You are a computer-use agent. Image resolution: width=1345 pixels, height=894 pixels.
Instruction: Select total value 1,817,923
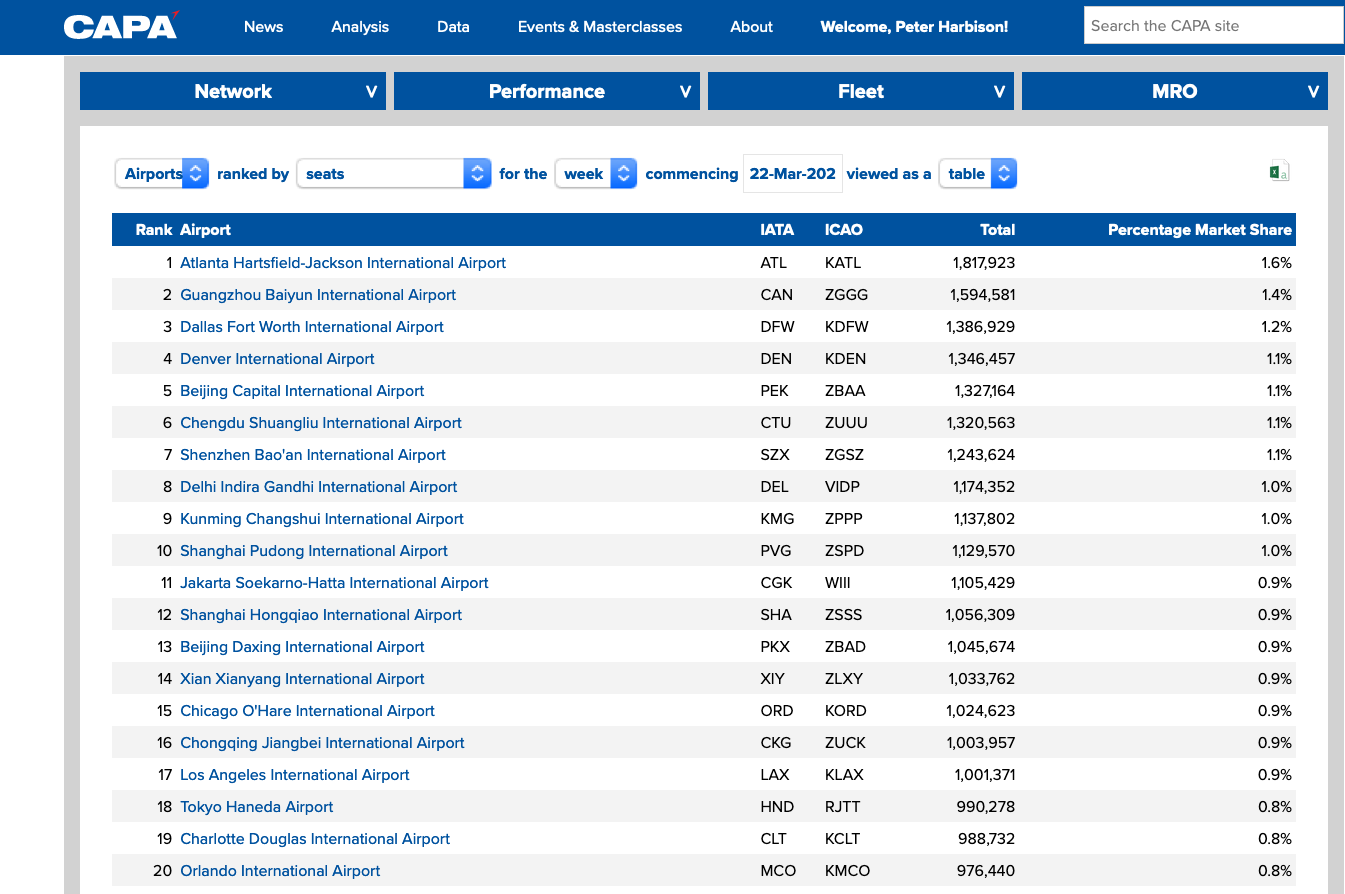[x=984, y=263]
